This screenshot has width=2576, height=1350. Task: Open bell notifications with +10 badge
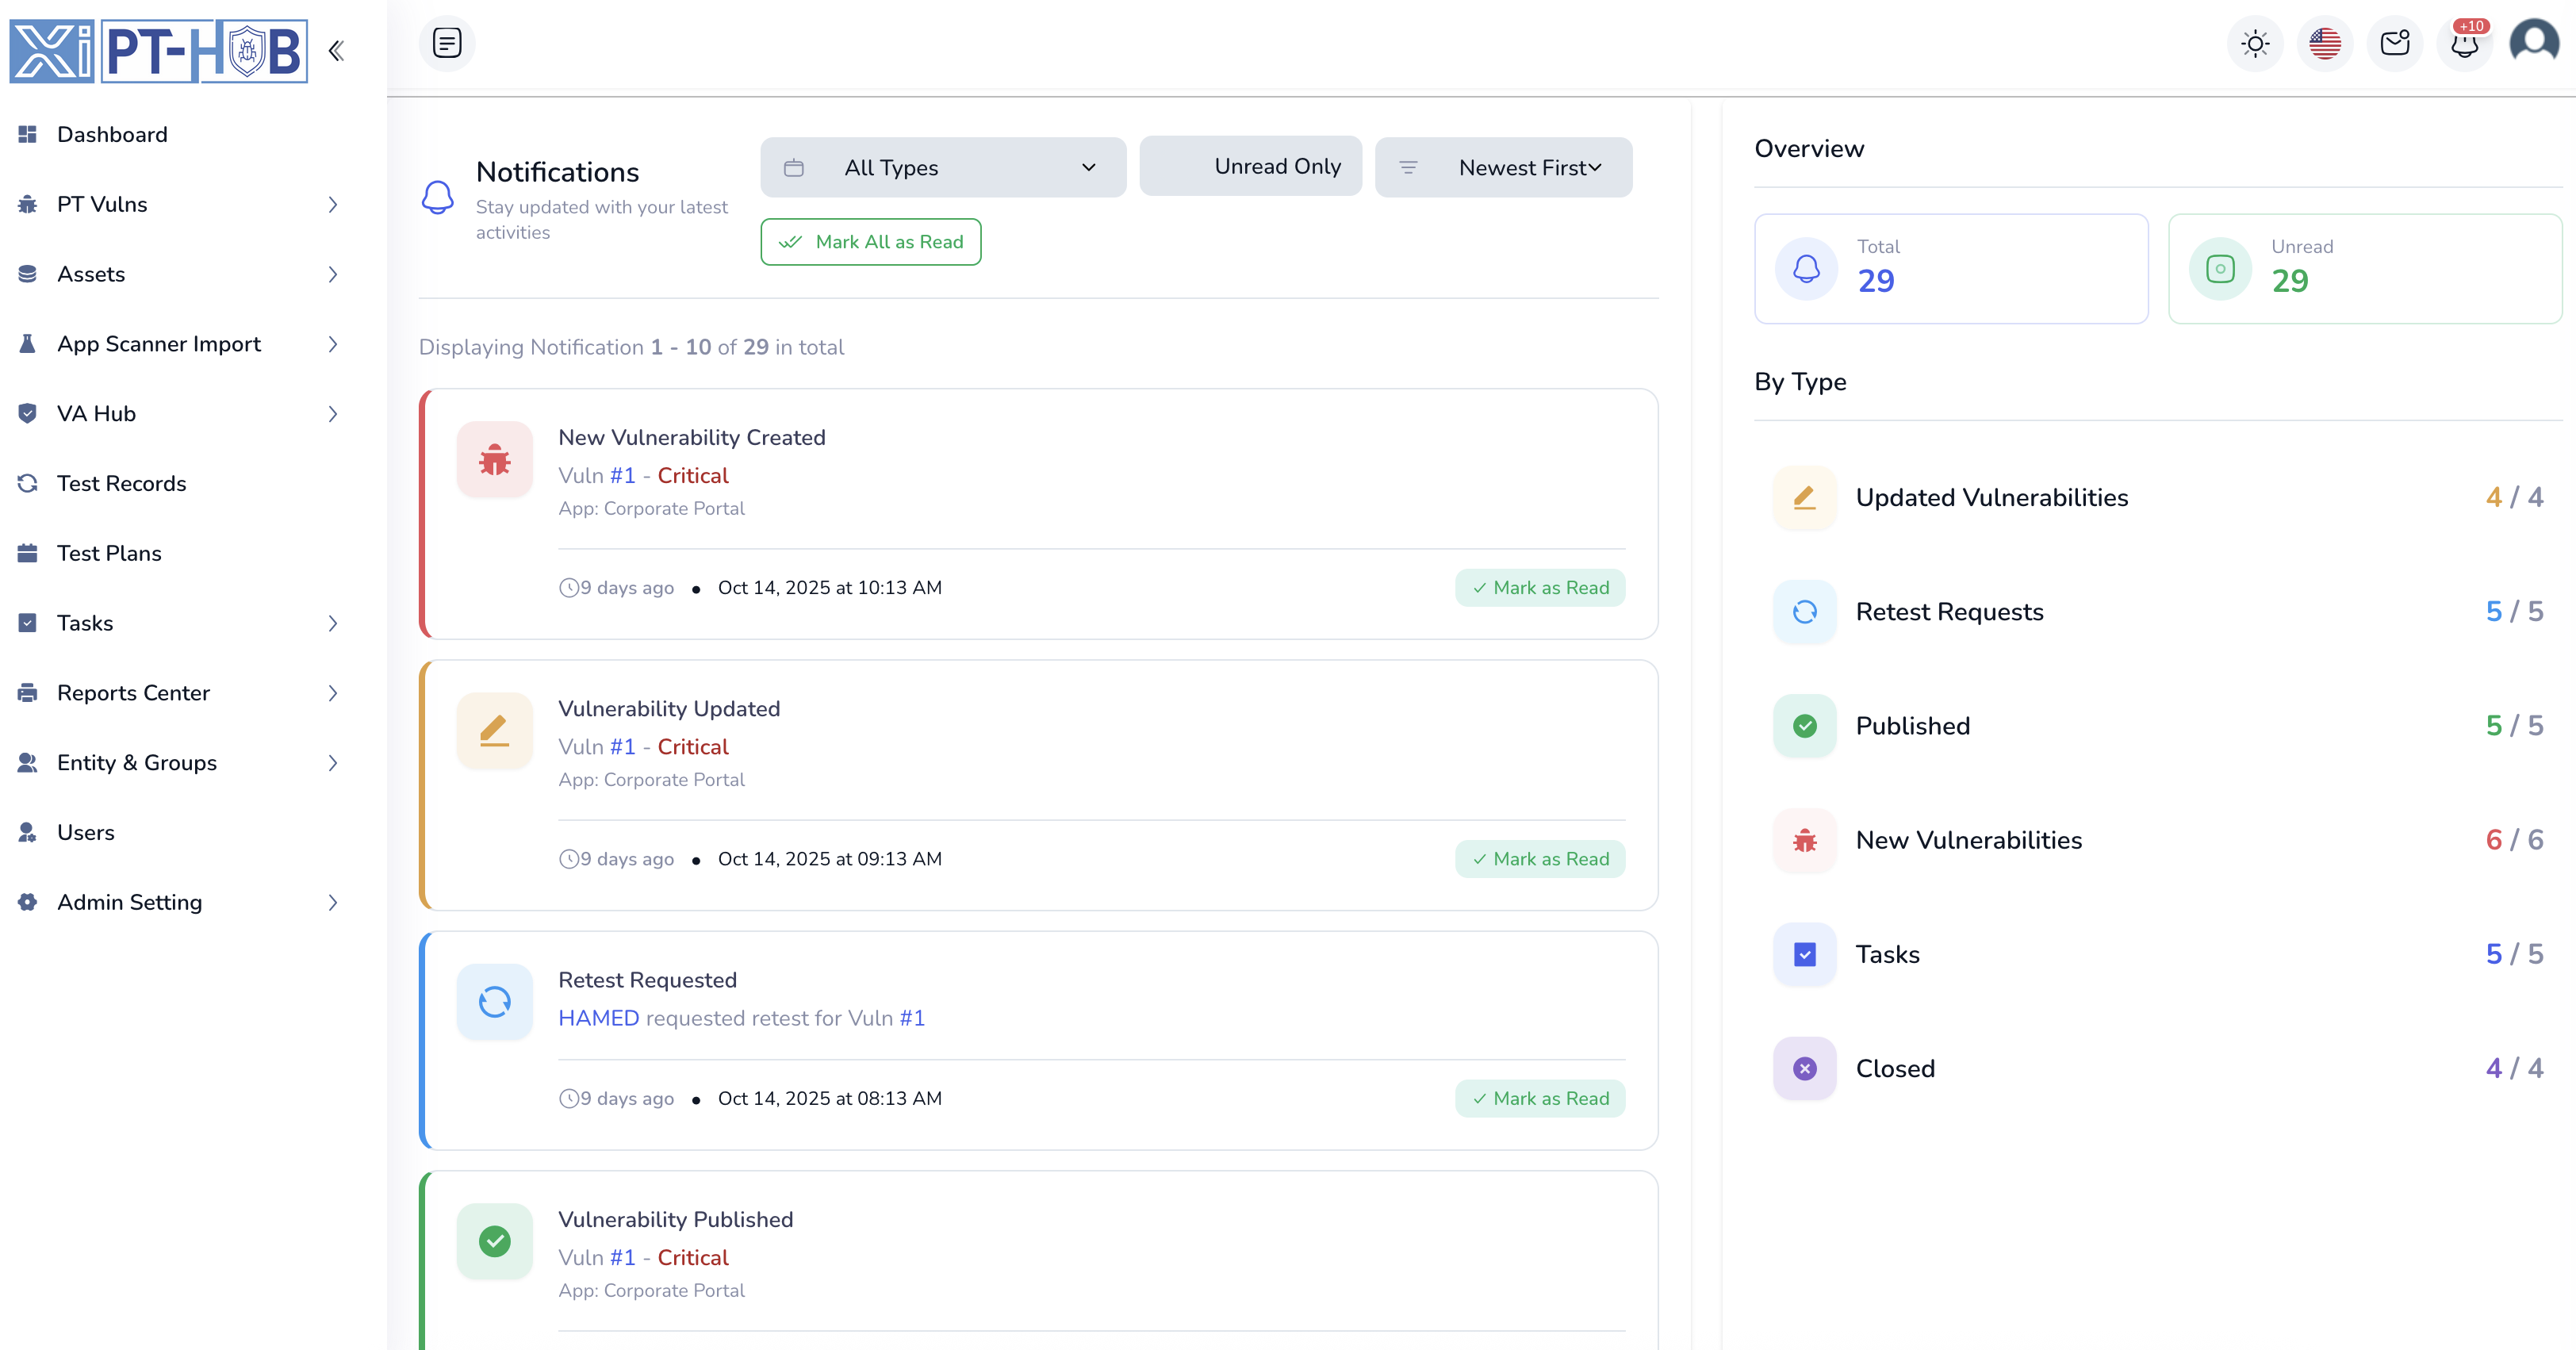pos(2465,44)
